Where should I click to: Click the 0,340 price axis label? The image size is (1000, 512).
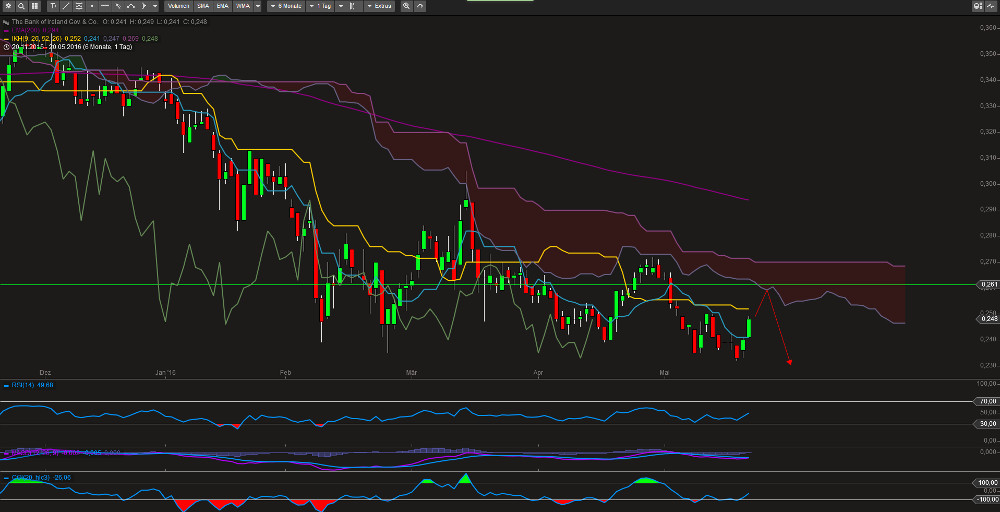pos(988,80)
